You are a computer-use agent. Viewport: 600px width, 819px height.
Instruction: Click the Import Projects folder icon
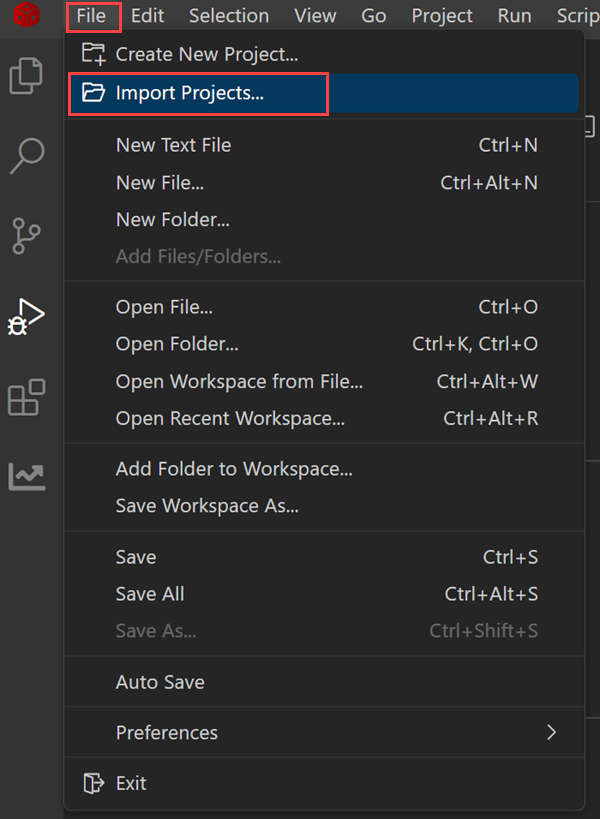click(x=93, y=92)
